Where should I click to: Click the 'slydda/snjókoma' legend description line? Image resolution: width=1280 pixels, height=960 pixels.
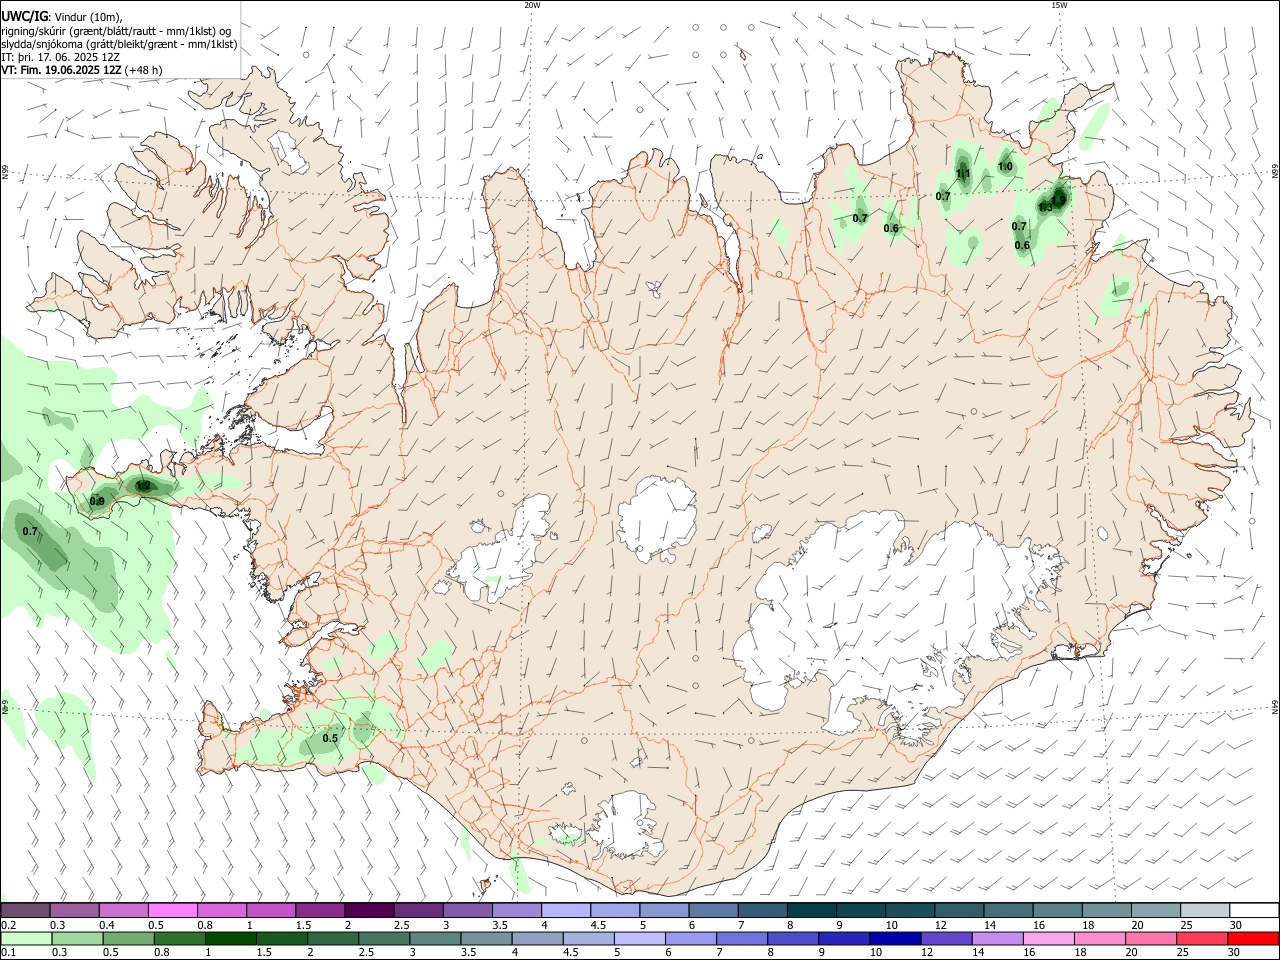(x=119, y=44)
